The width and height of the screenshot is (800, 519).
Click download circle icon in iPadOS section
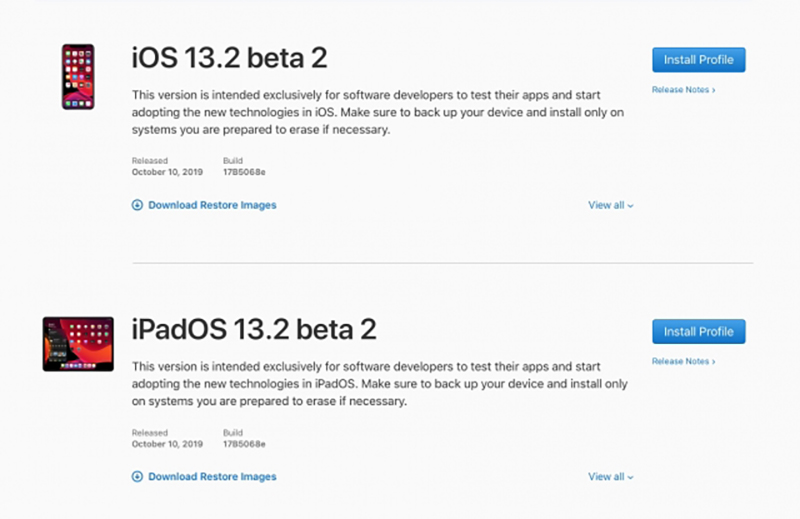[138, 477]
